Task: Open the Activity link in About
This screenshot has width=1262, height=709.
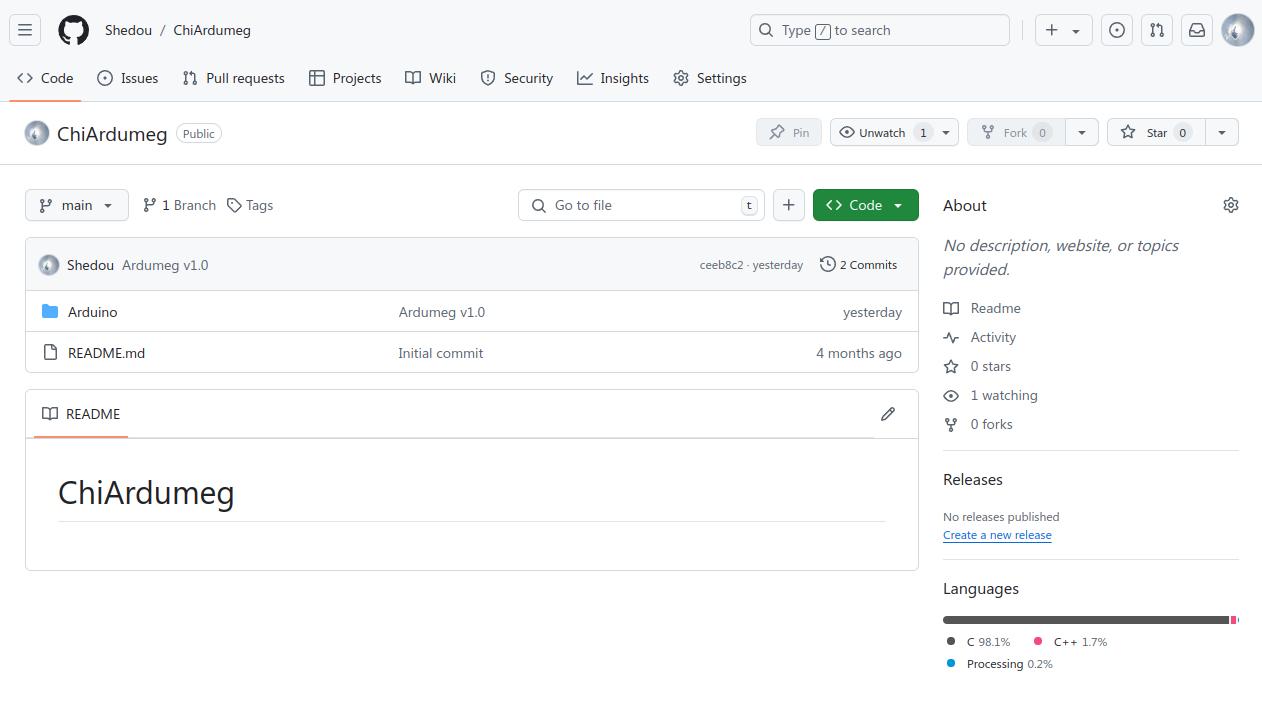Action: pyautogui.click(x=979, y=337)
